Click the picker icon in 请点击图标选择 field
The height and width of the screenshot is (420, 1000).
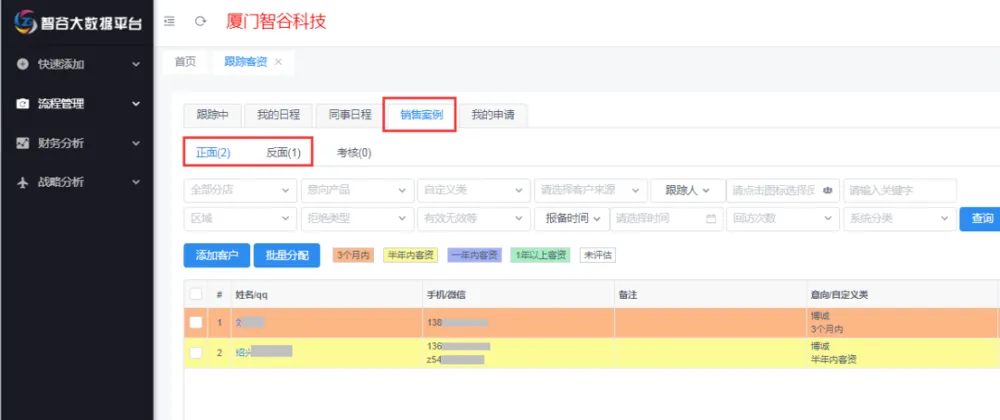827,190
